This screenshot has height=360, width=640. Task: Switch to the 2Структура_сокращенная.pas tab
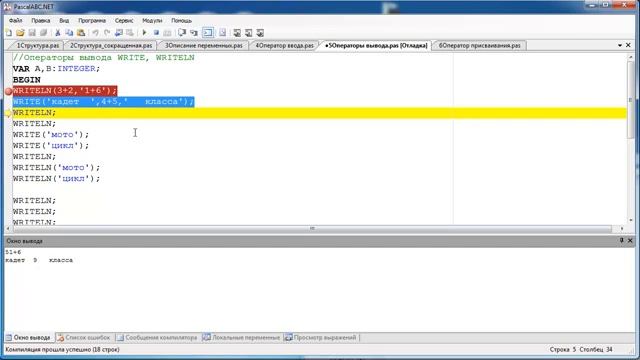pyautogui.click(x=111, y=45)
